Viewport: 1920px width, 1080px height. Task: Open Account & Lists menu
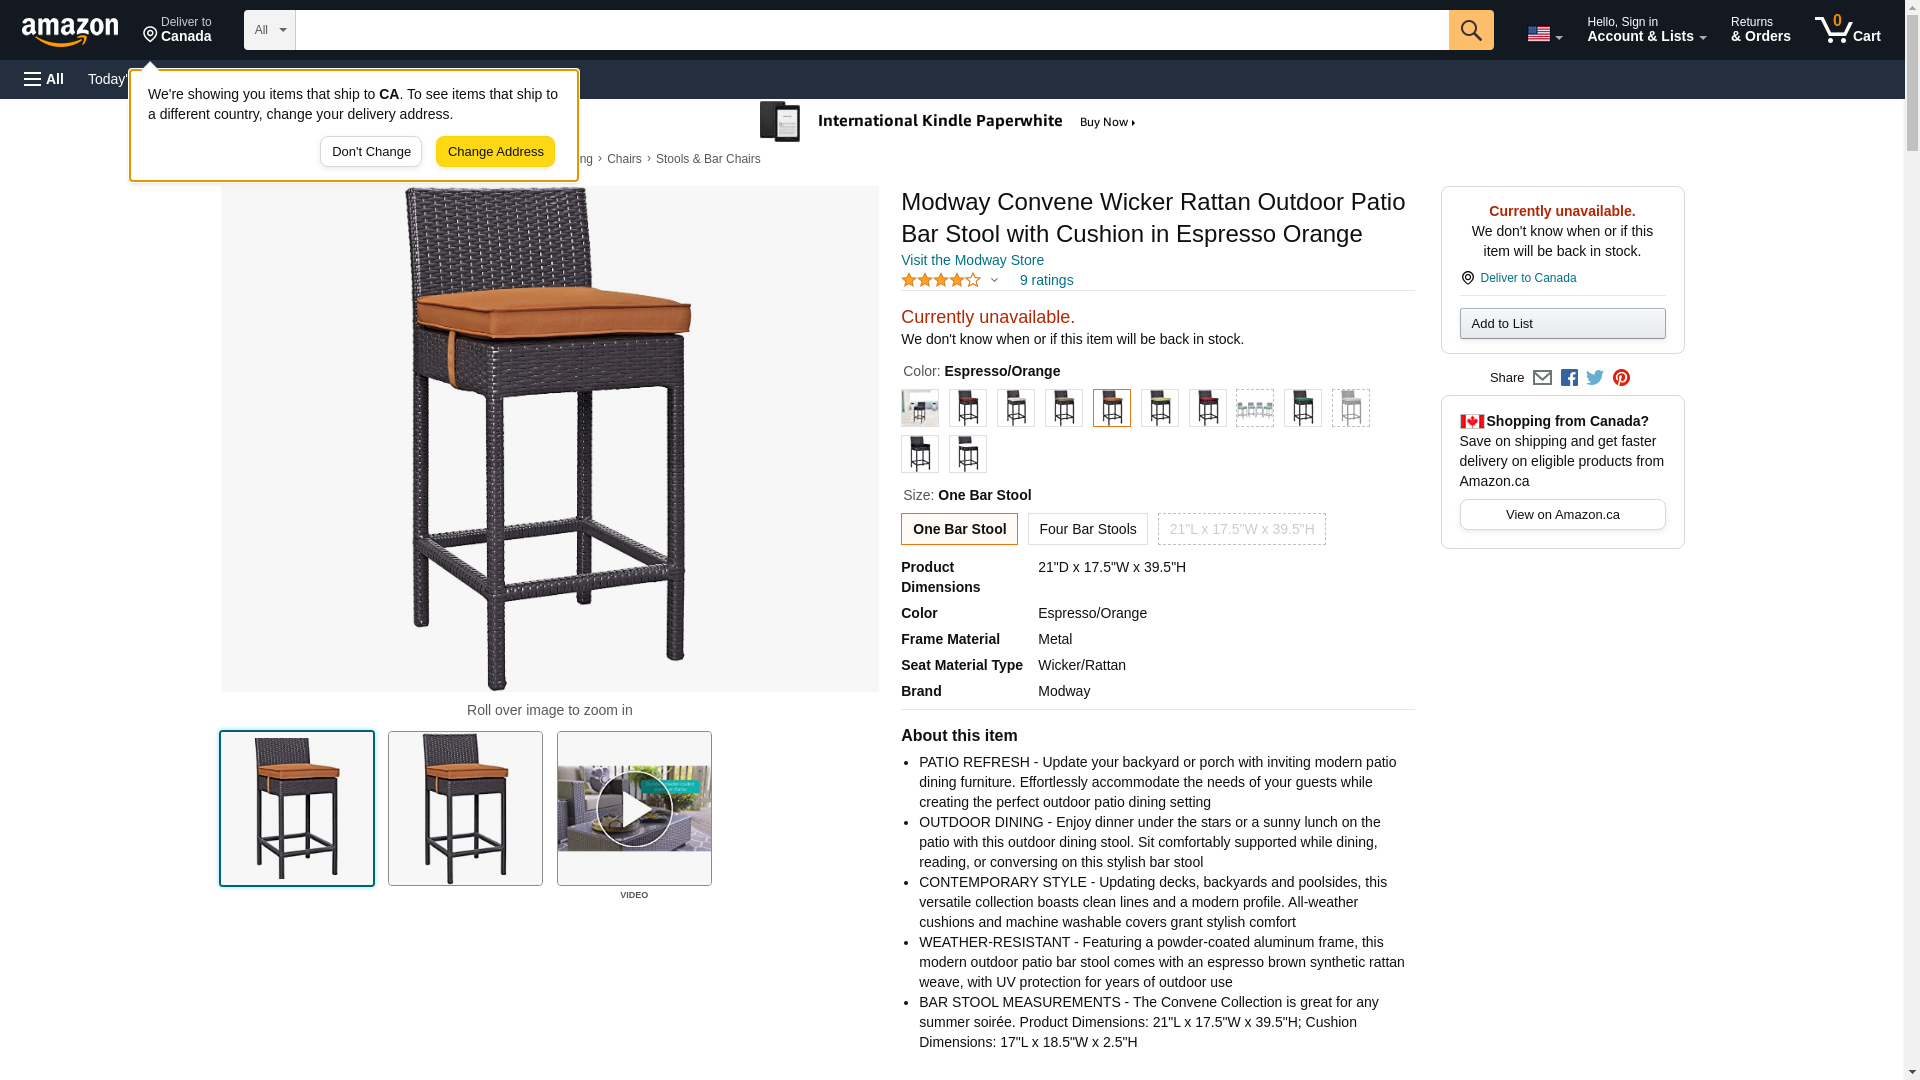1646,30
